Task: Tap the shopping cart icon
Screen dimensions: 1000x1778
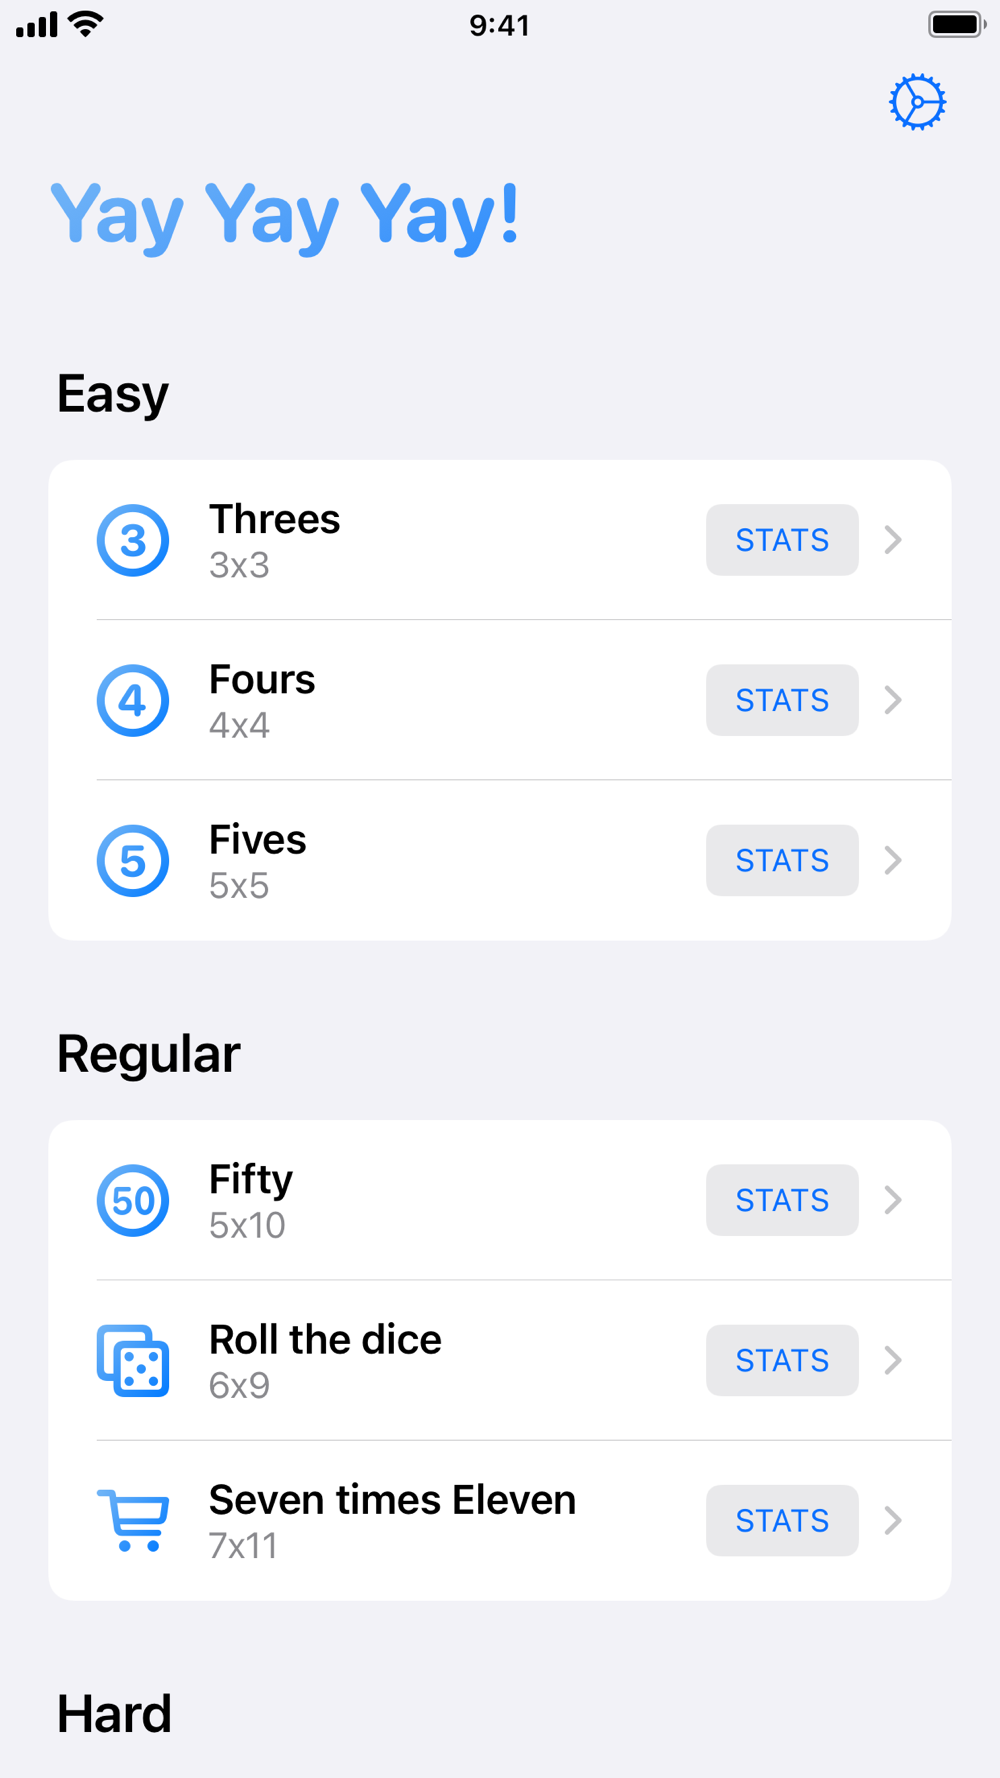Action: (133, 1520)
